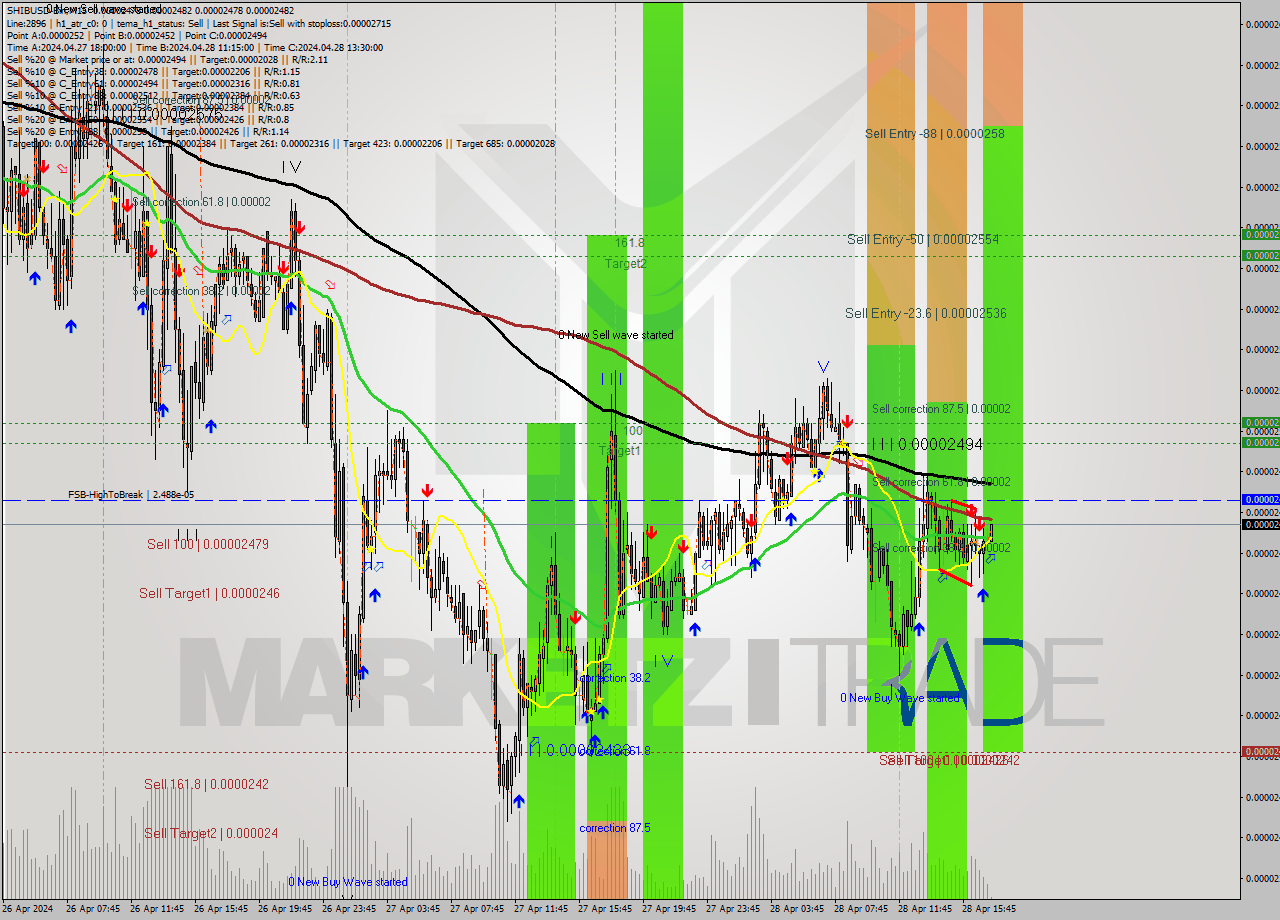Click '27 Apr 23:45' on the time axis
This screenshot has width=1280, height=920.
[x=735, y=909]
